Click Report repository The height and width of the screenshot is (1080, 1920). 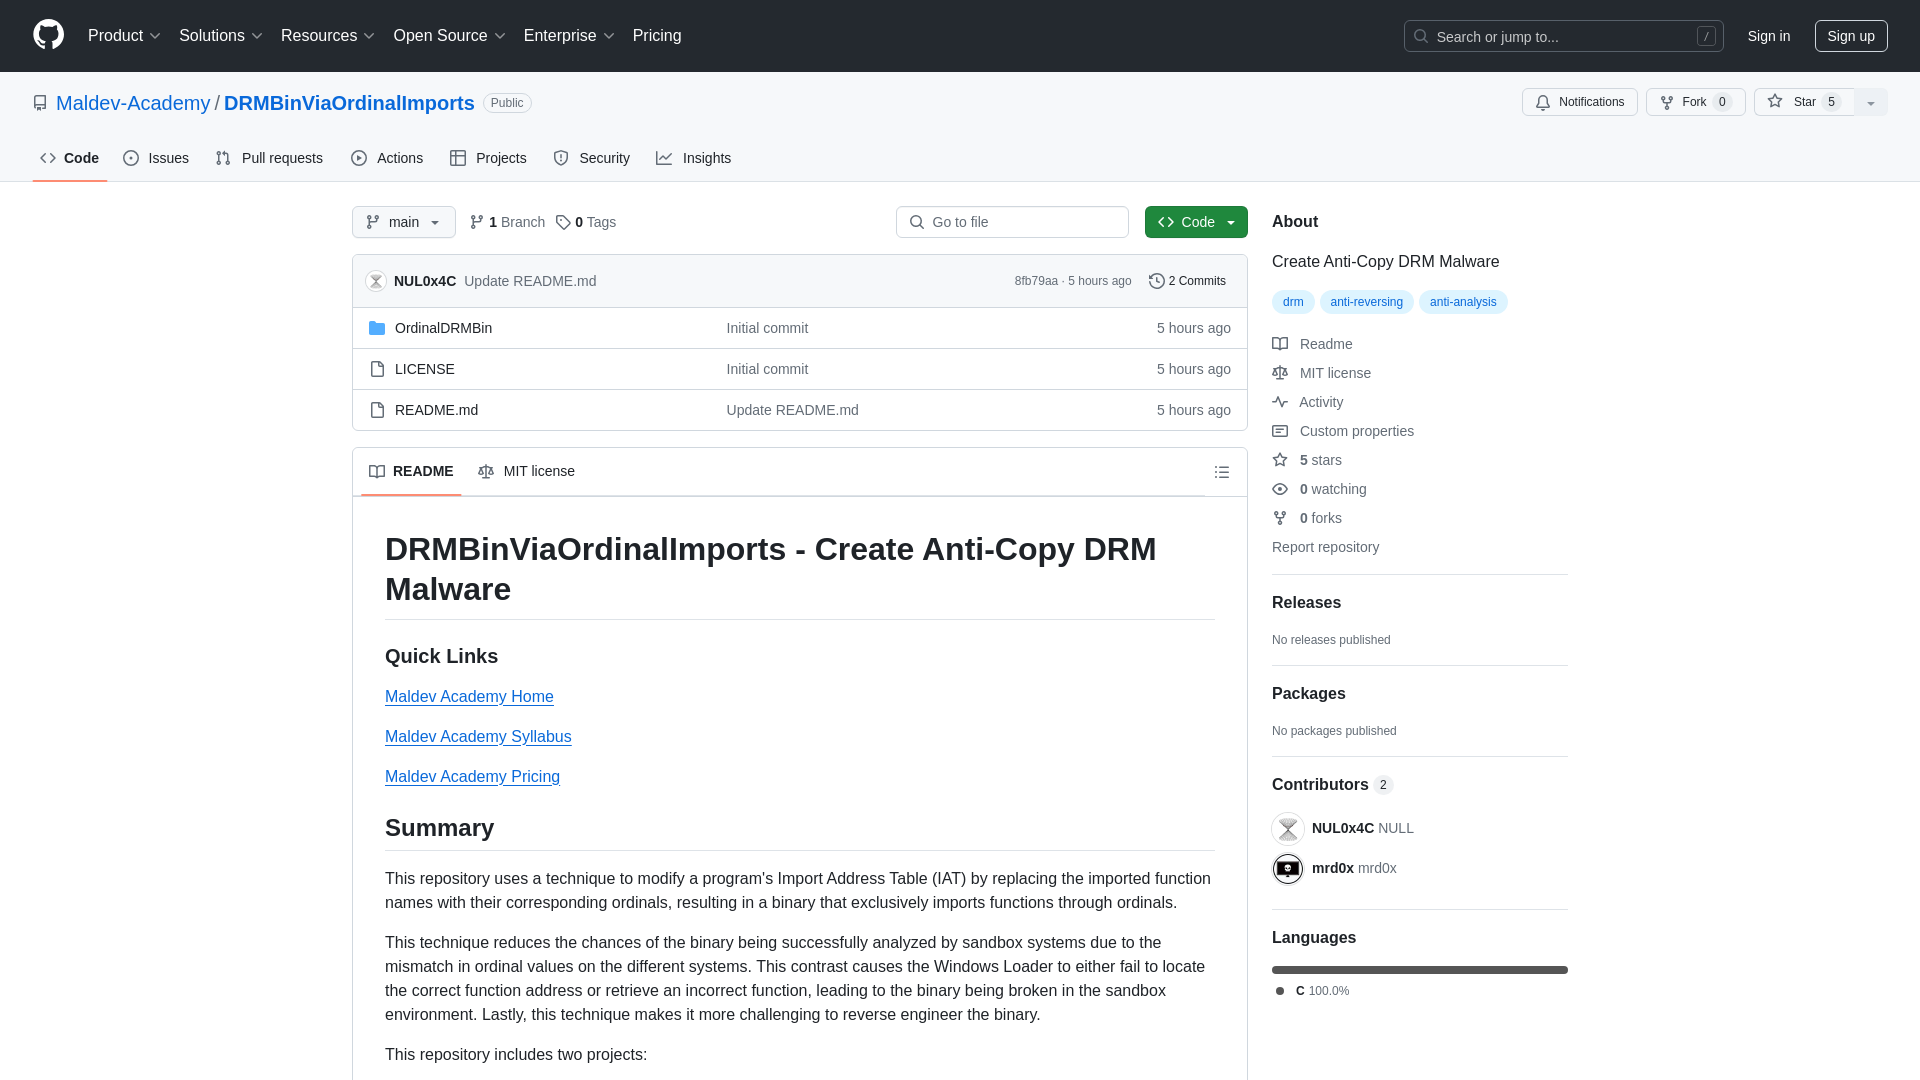pyautogui.click(x=1325, y=547)
